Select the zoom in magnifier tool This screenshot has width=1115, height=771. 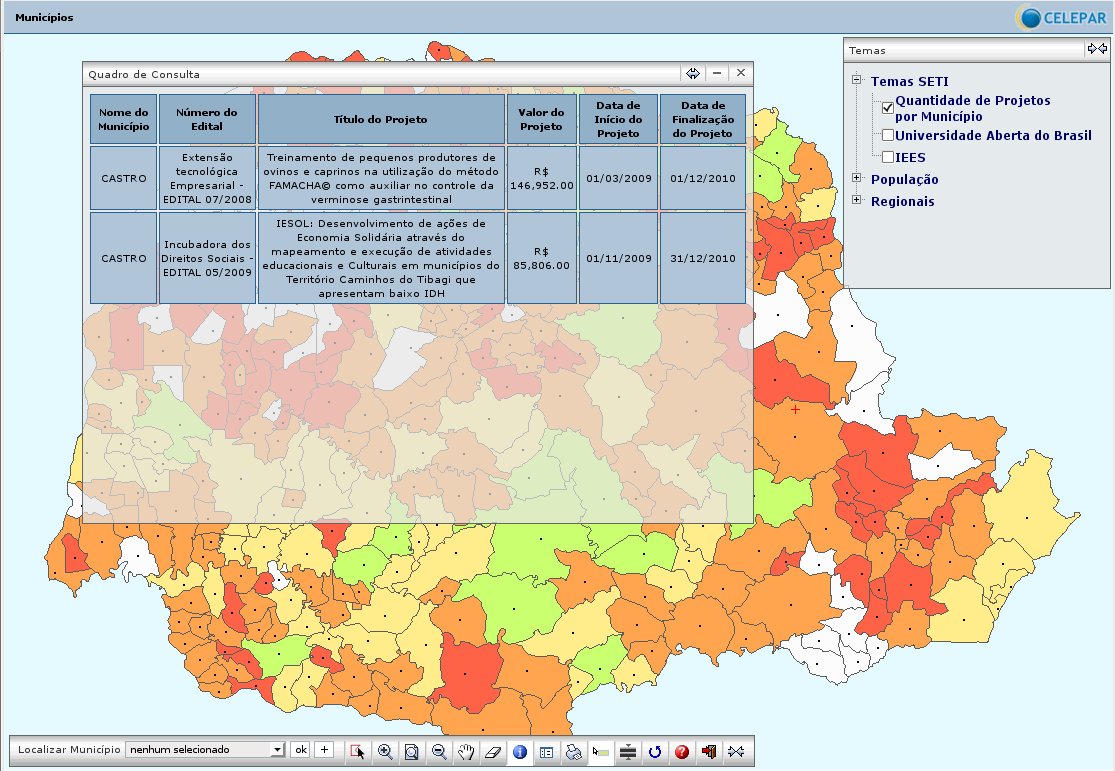click(385, 751)
